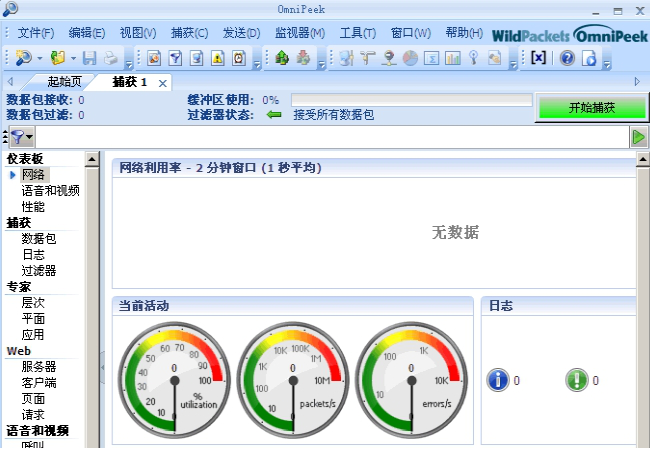Image resolution: width=650 pixels, height=465 pixels.
Task: Select 网络 in the dashboard sidebar
Action: click(x=33, y=174)
